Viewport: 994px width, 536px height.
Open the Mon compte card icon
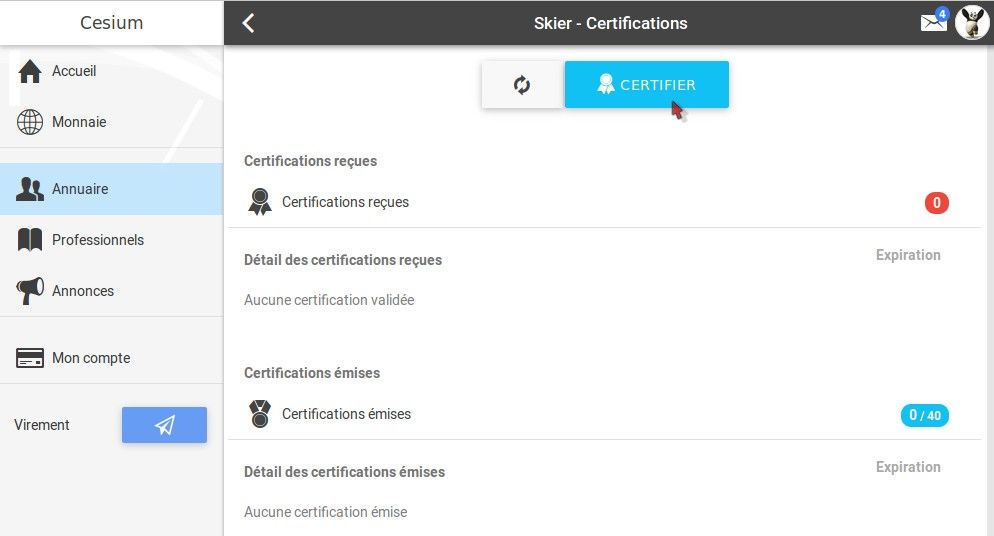coord(30,358)
